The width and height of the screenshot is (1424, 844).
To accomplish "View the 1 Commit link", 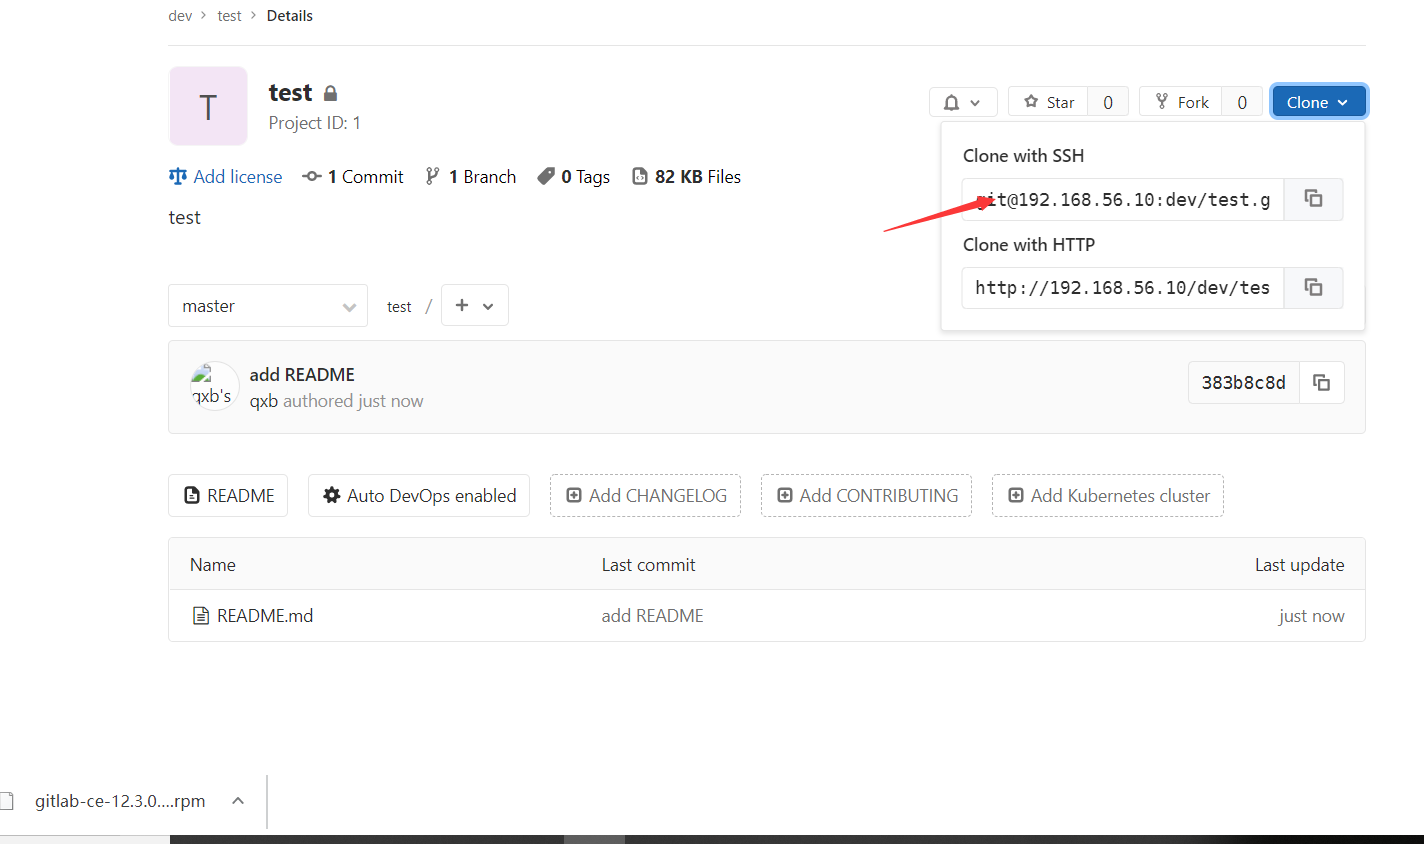I will coord(353,177).
